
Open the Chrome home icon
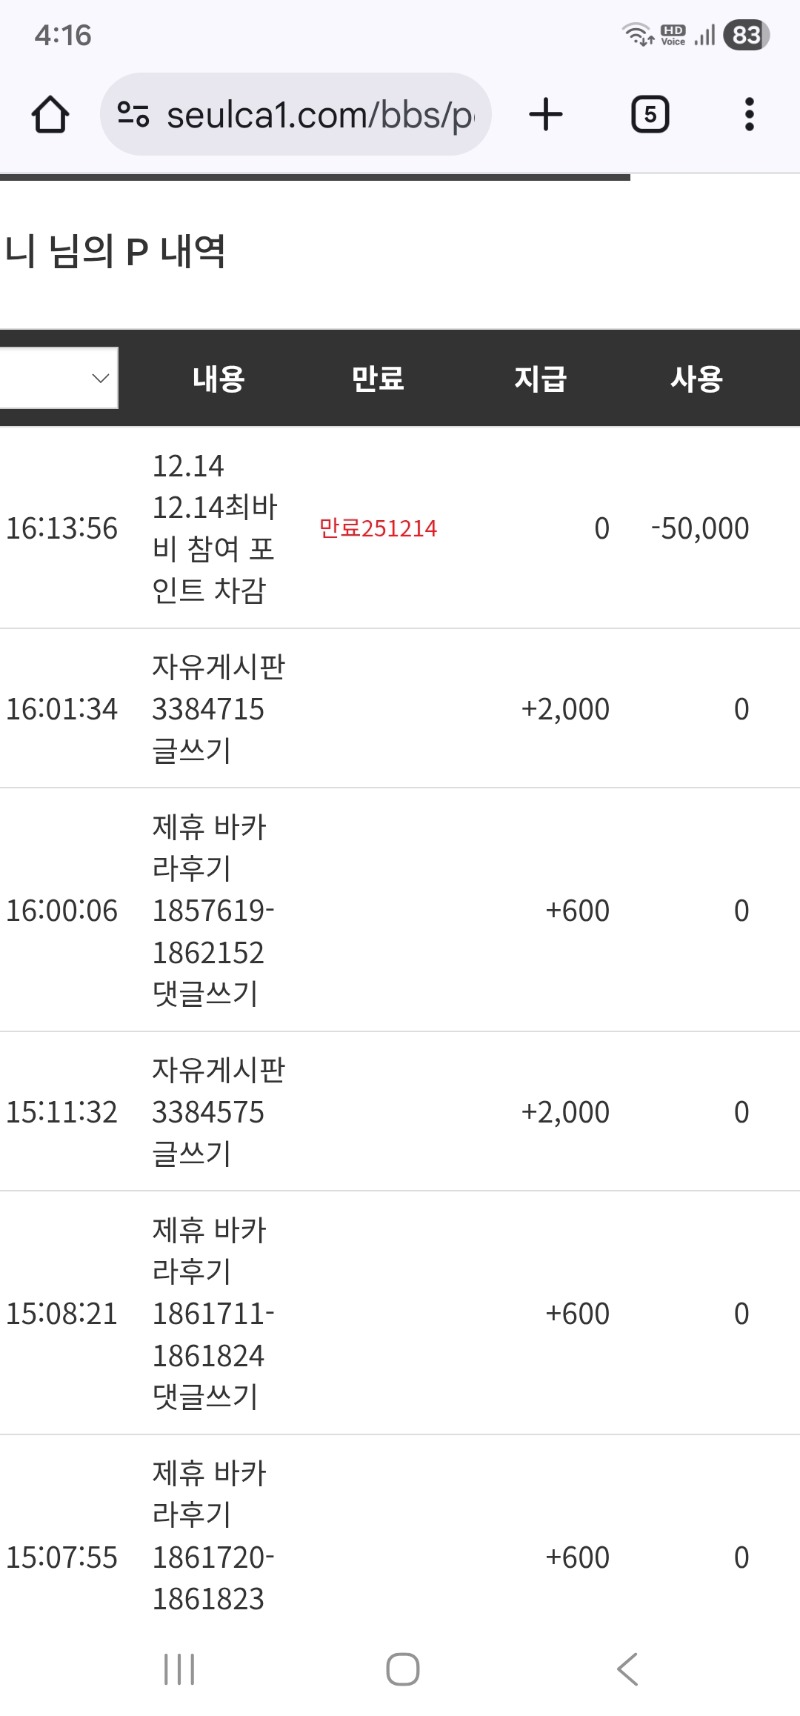pyautogui.click(x=49, y=114)
